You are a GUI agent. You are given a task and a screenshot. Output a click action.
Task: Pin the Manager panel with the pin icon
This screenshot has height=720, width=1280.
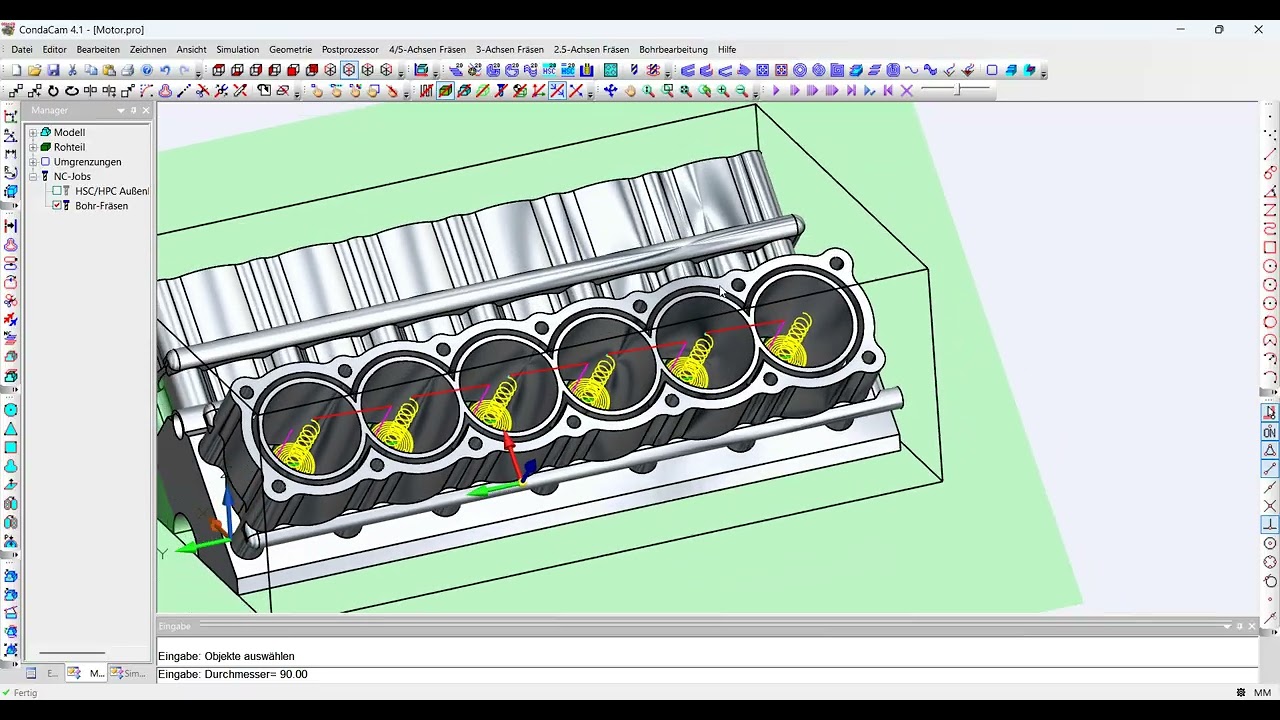(133, 110)
